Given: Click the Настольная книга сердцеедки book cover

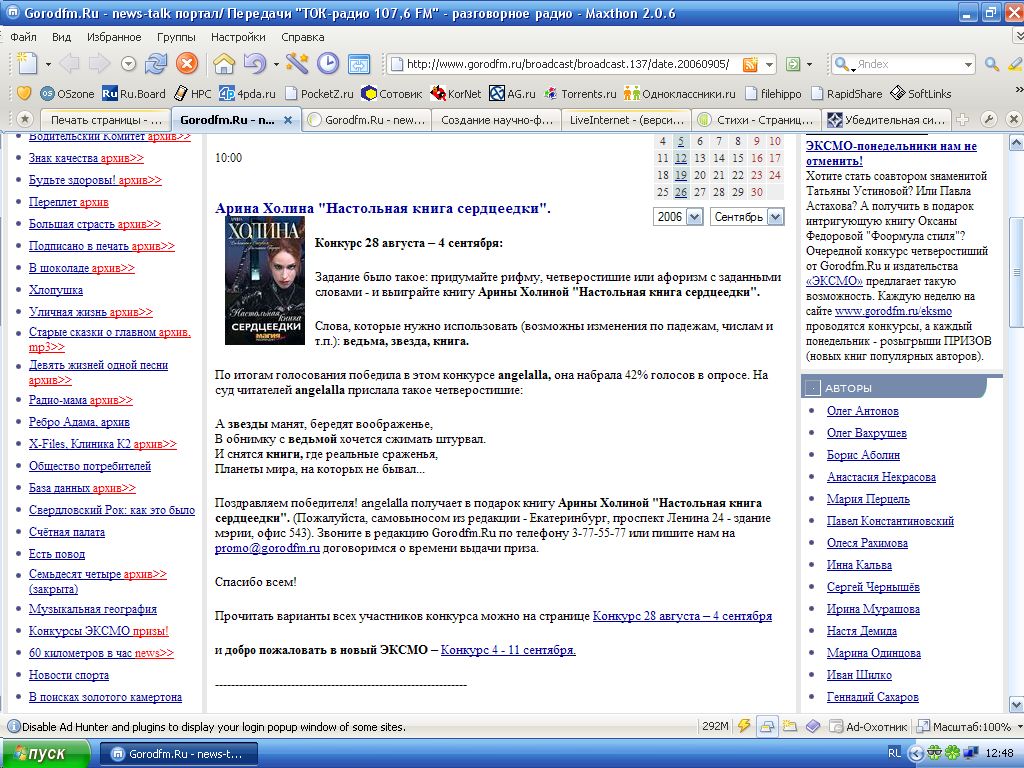Looking at the screenshot, I should (264, 281).
